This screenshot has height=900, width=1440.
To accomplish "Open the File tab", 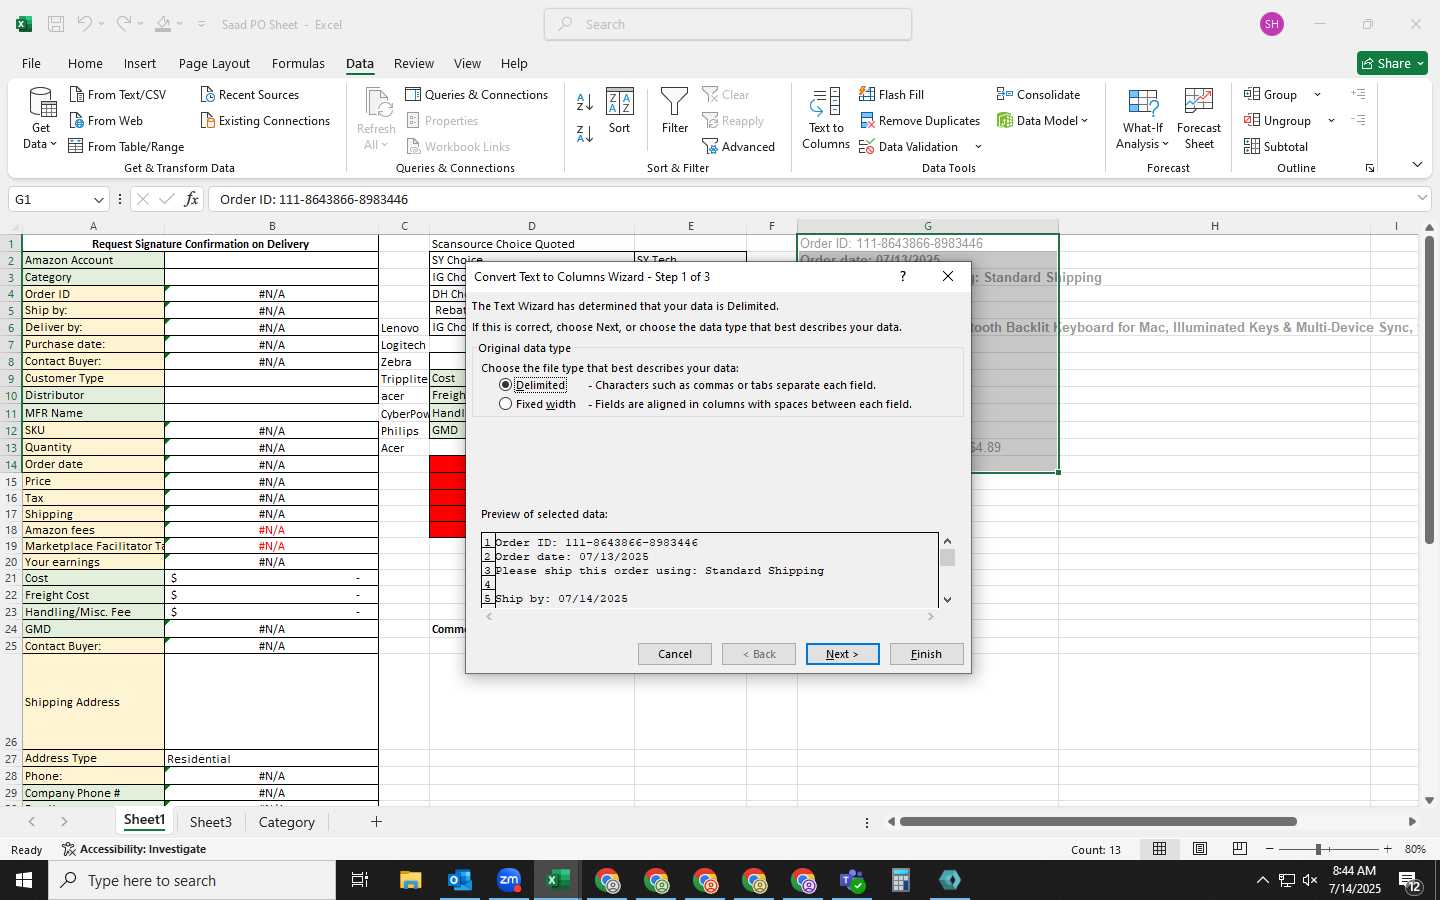I will [31, 63].
